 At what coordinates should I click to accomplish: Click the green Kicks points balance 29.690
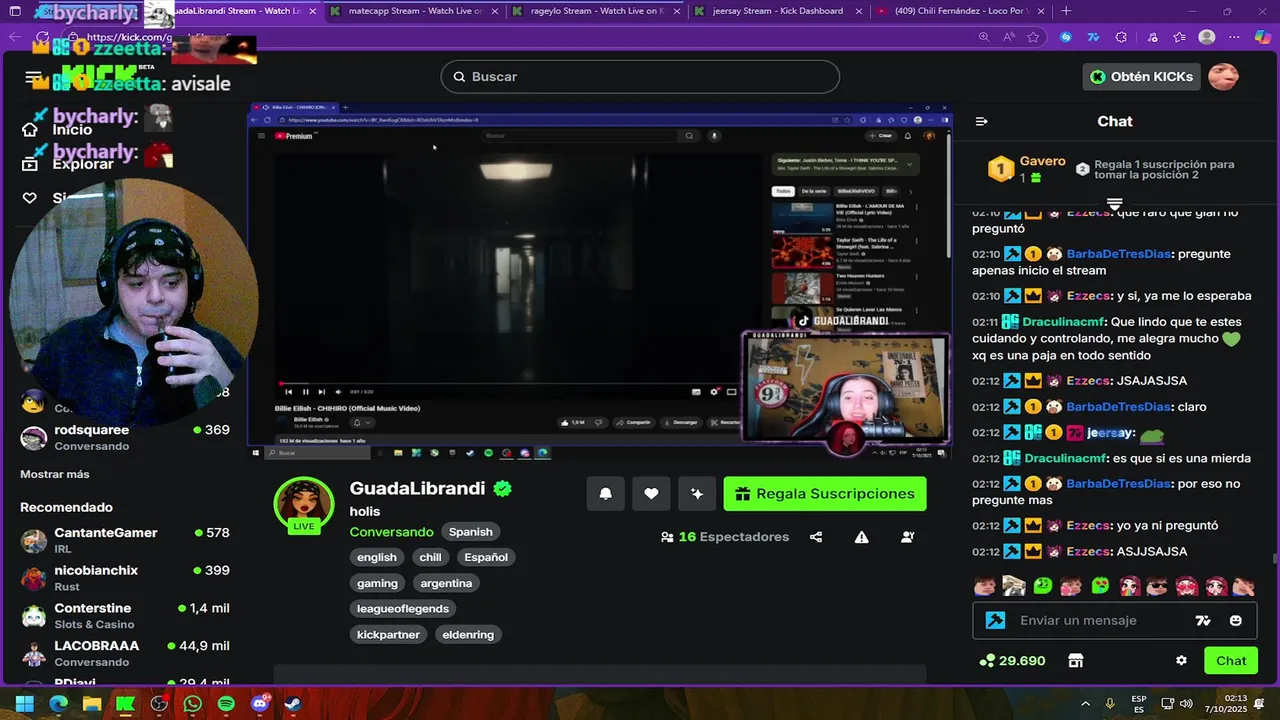1013,660
